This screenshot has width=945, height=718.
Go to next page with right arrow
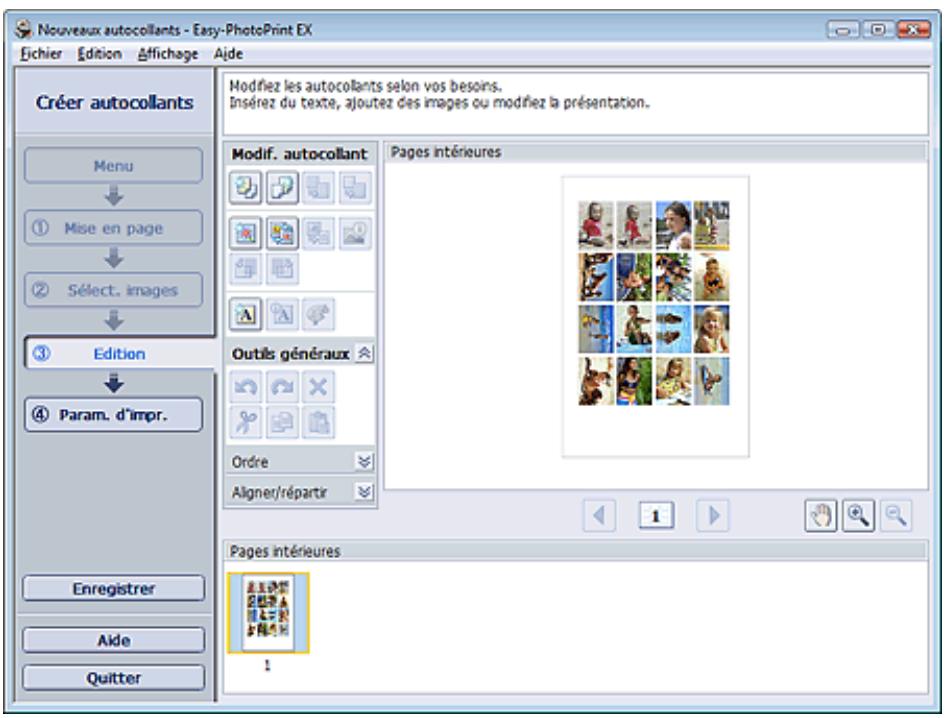click(713, 515)
